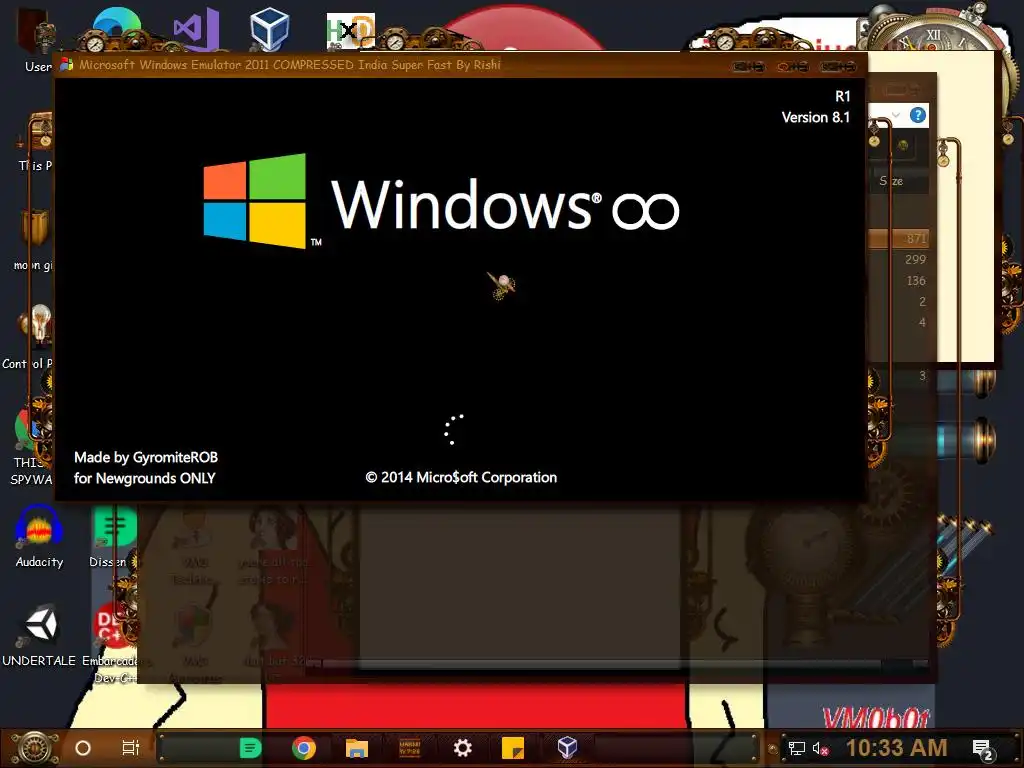Click the Version 8.1 text
1024x768 pixels.
[816, 118]
